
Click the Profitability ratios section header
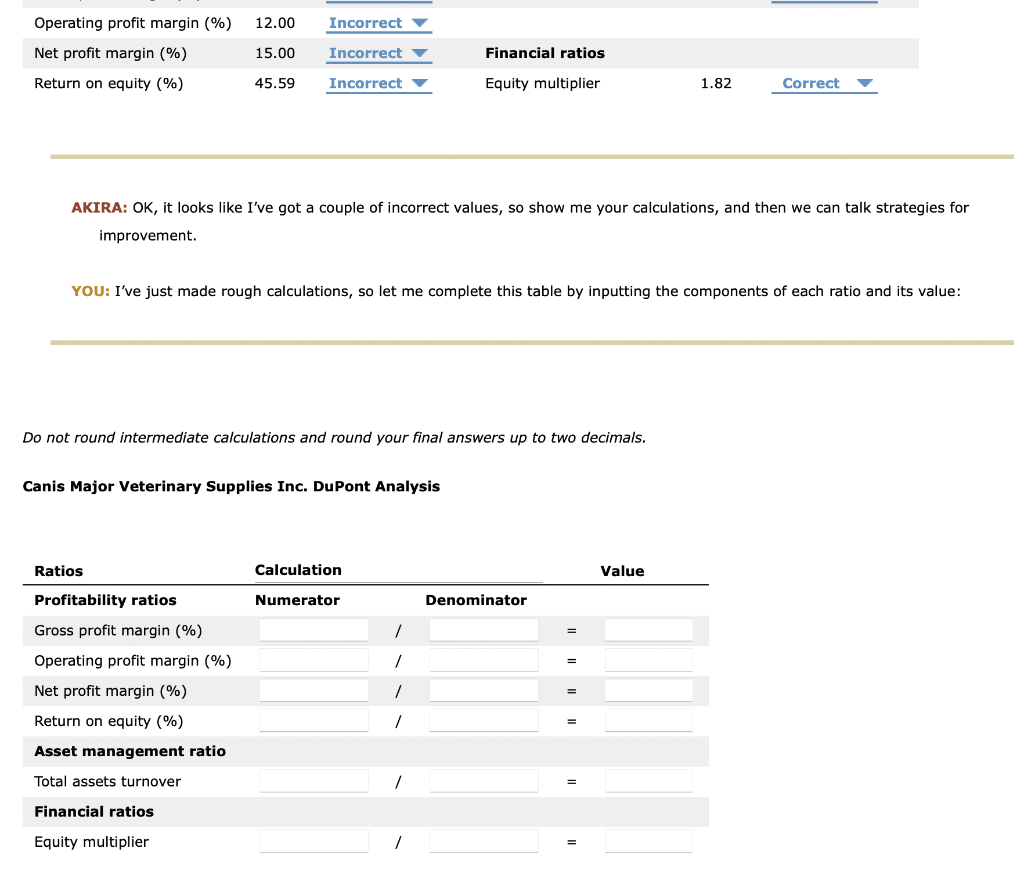click(x=105, y=600)
